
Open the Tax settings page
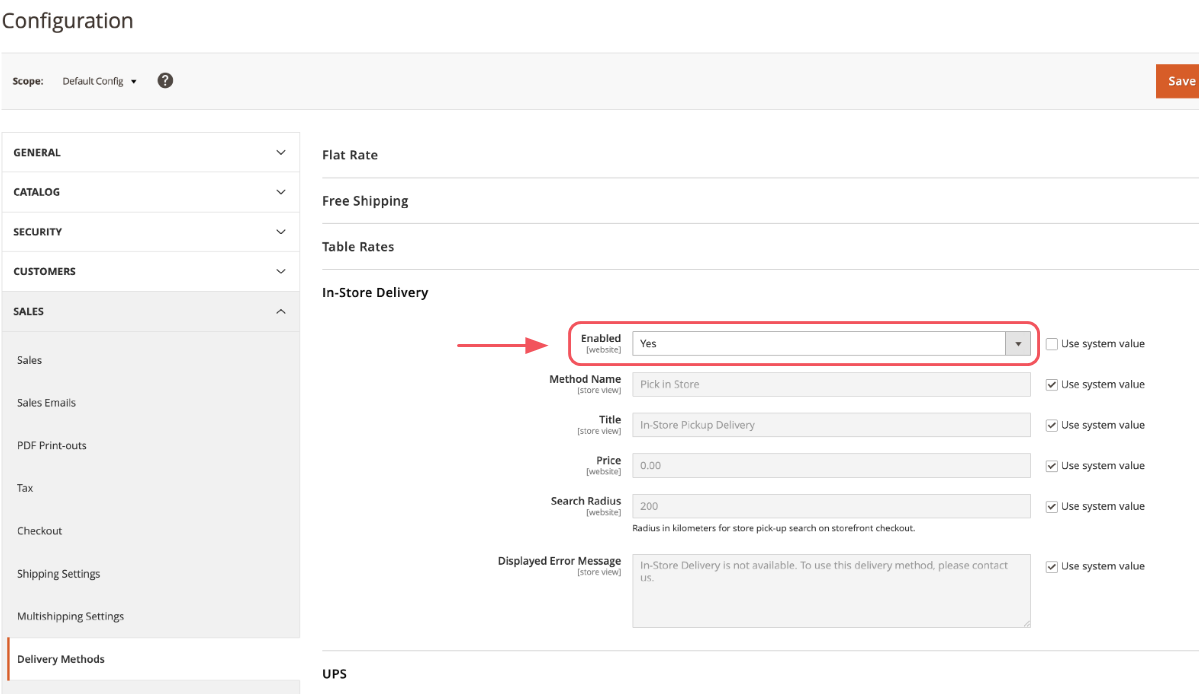click(x=24, y=488)
